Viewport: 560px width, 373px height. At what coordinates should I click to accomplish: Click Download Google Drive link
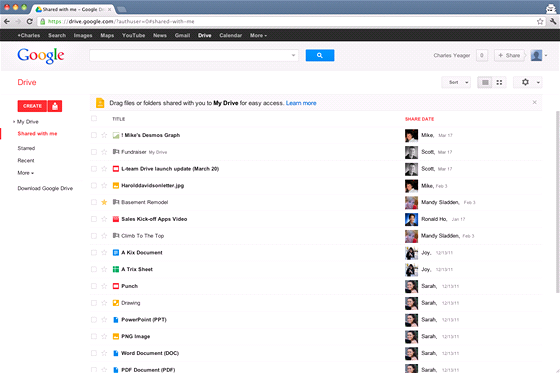45,188
